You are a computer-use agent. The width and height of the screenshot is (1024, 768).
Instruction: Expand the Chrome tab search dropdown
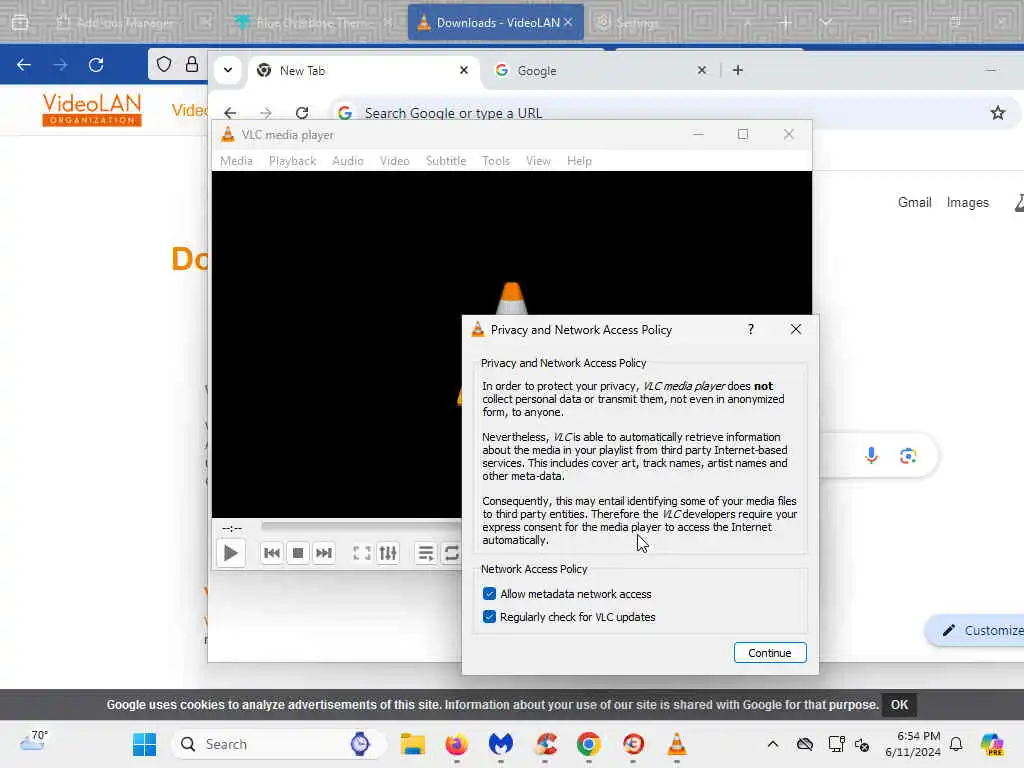(228, 70)
